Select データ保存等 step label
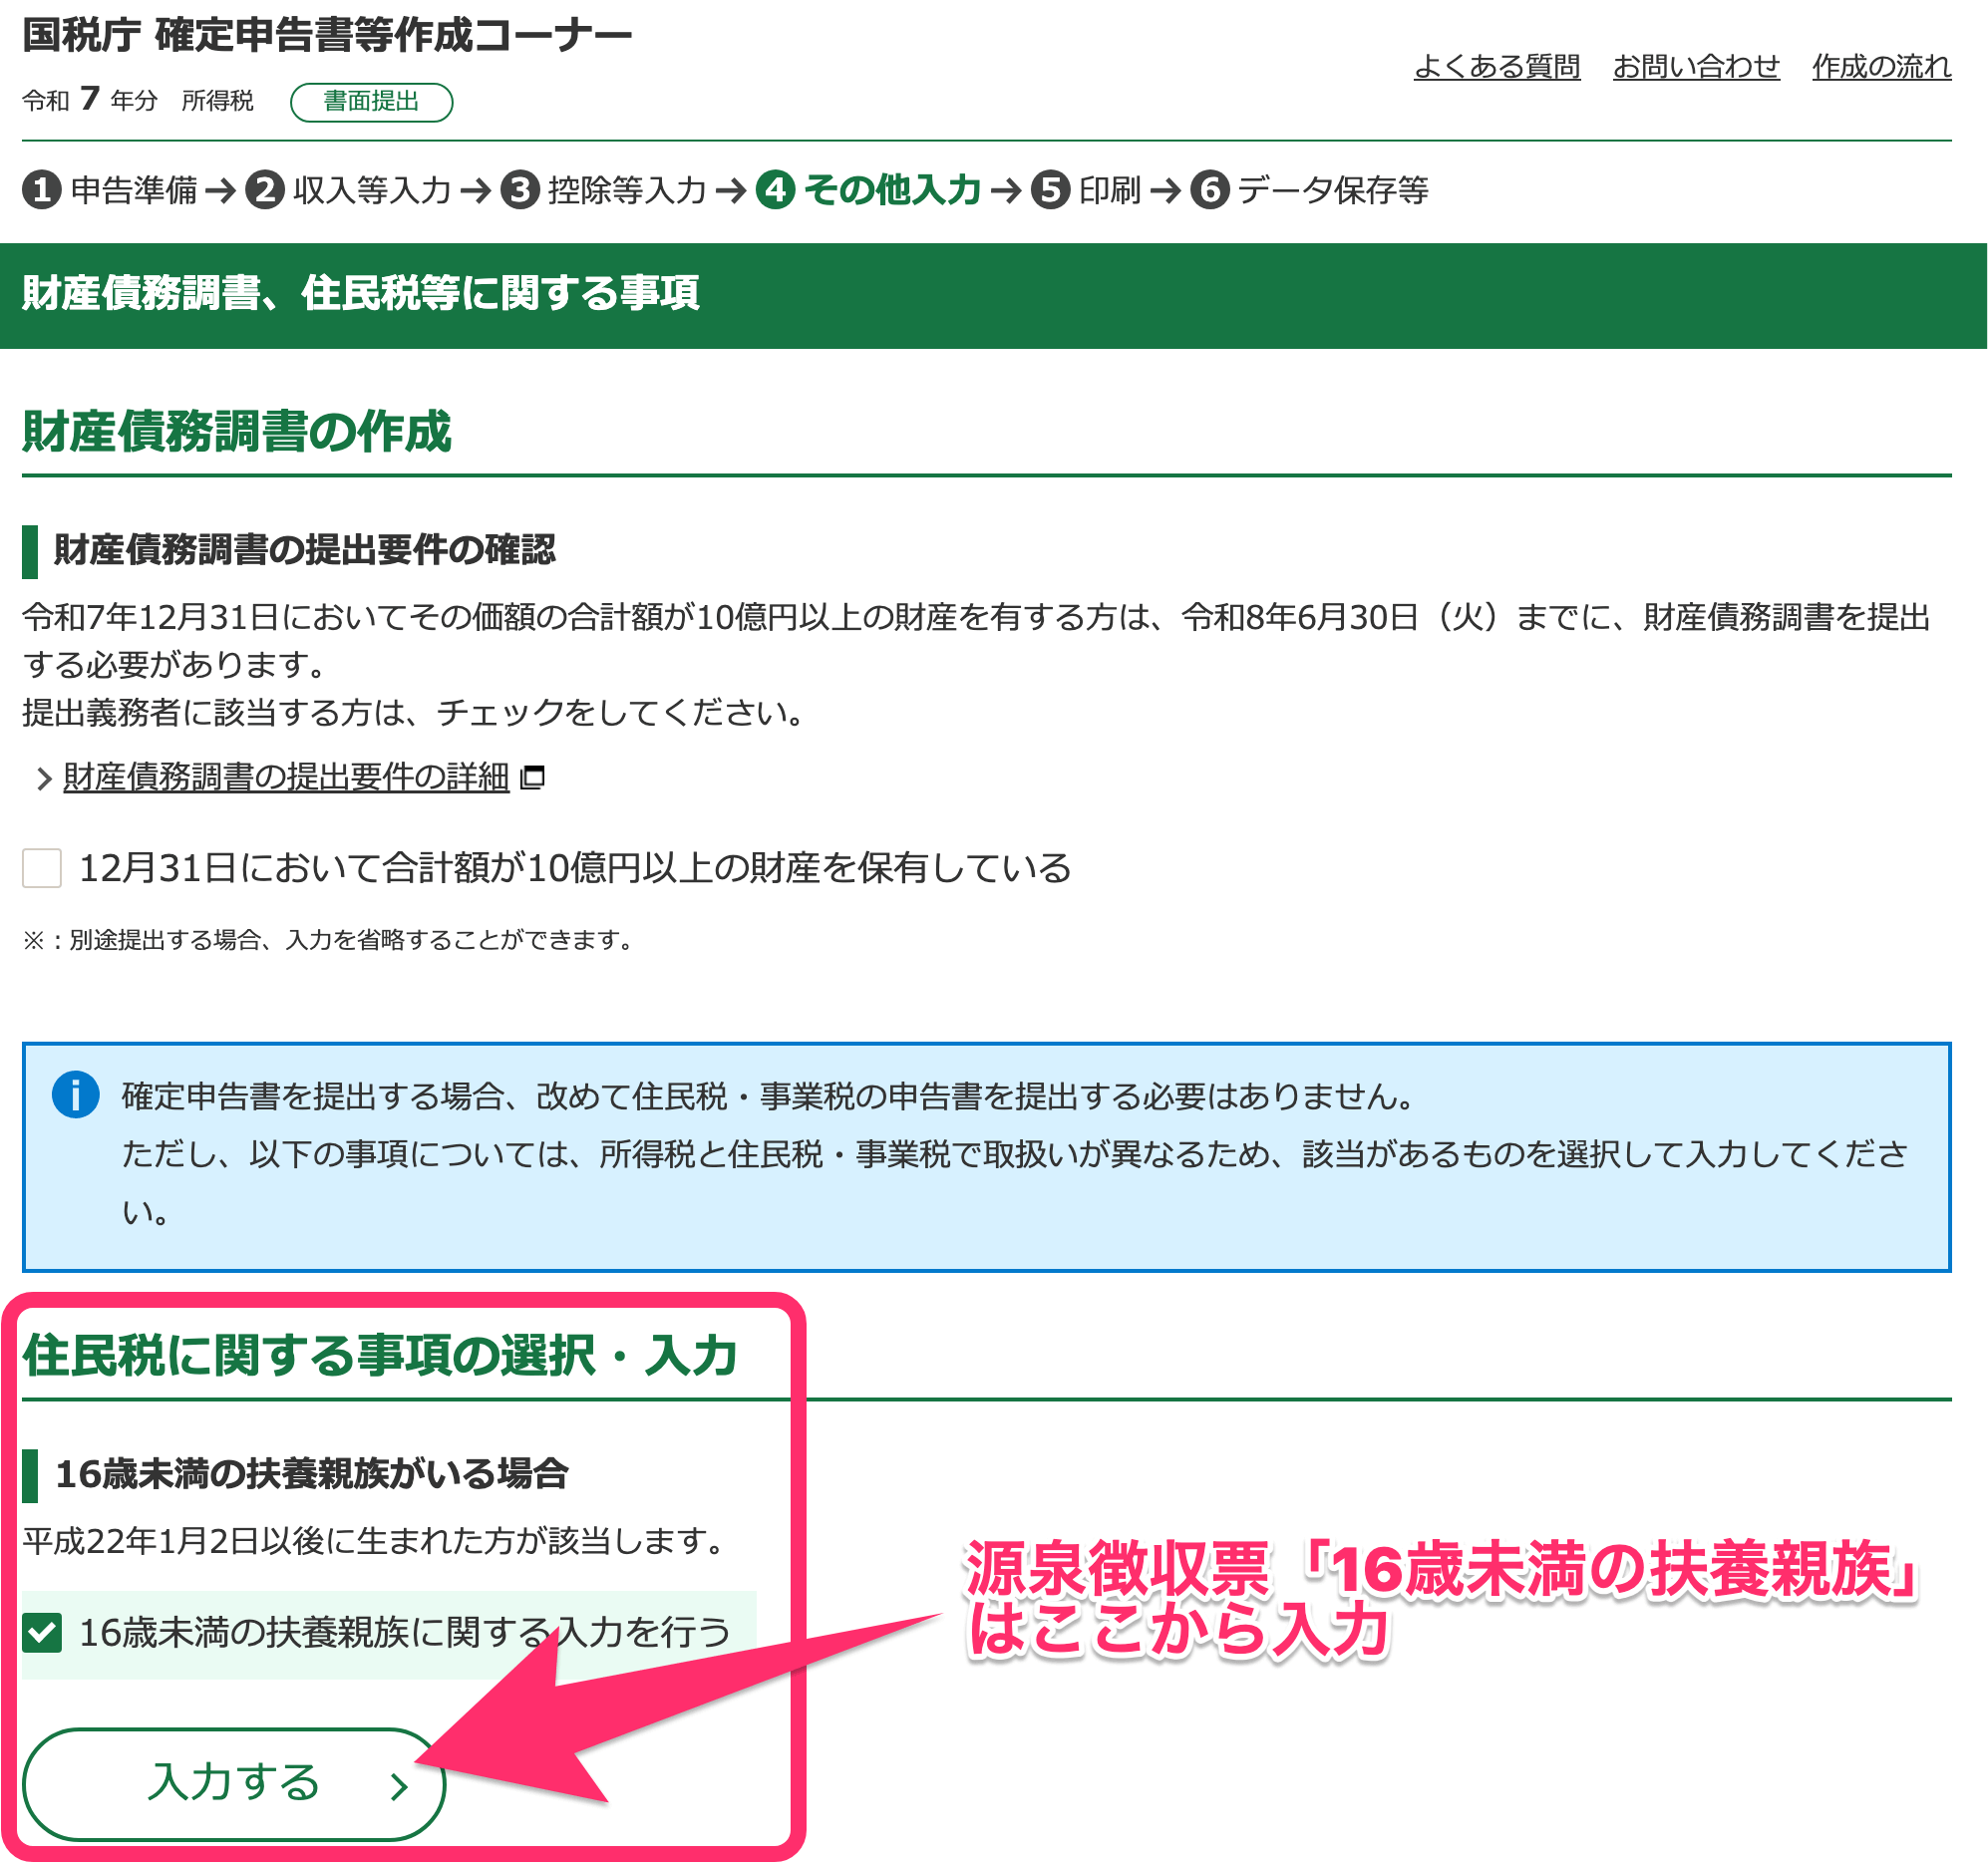 [1333, 190]
